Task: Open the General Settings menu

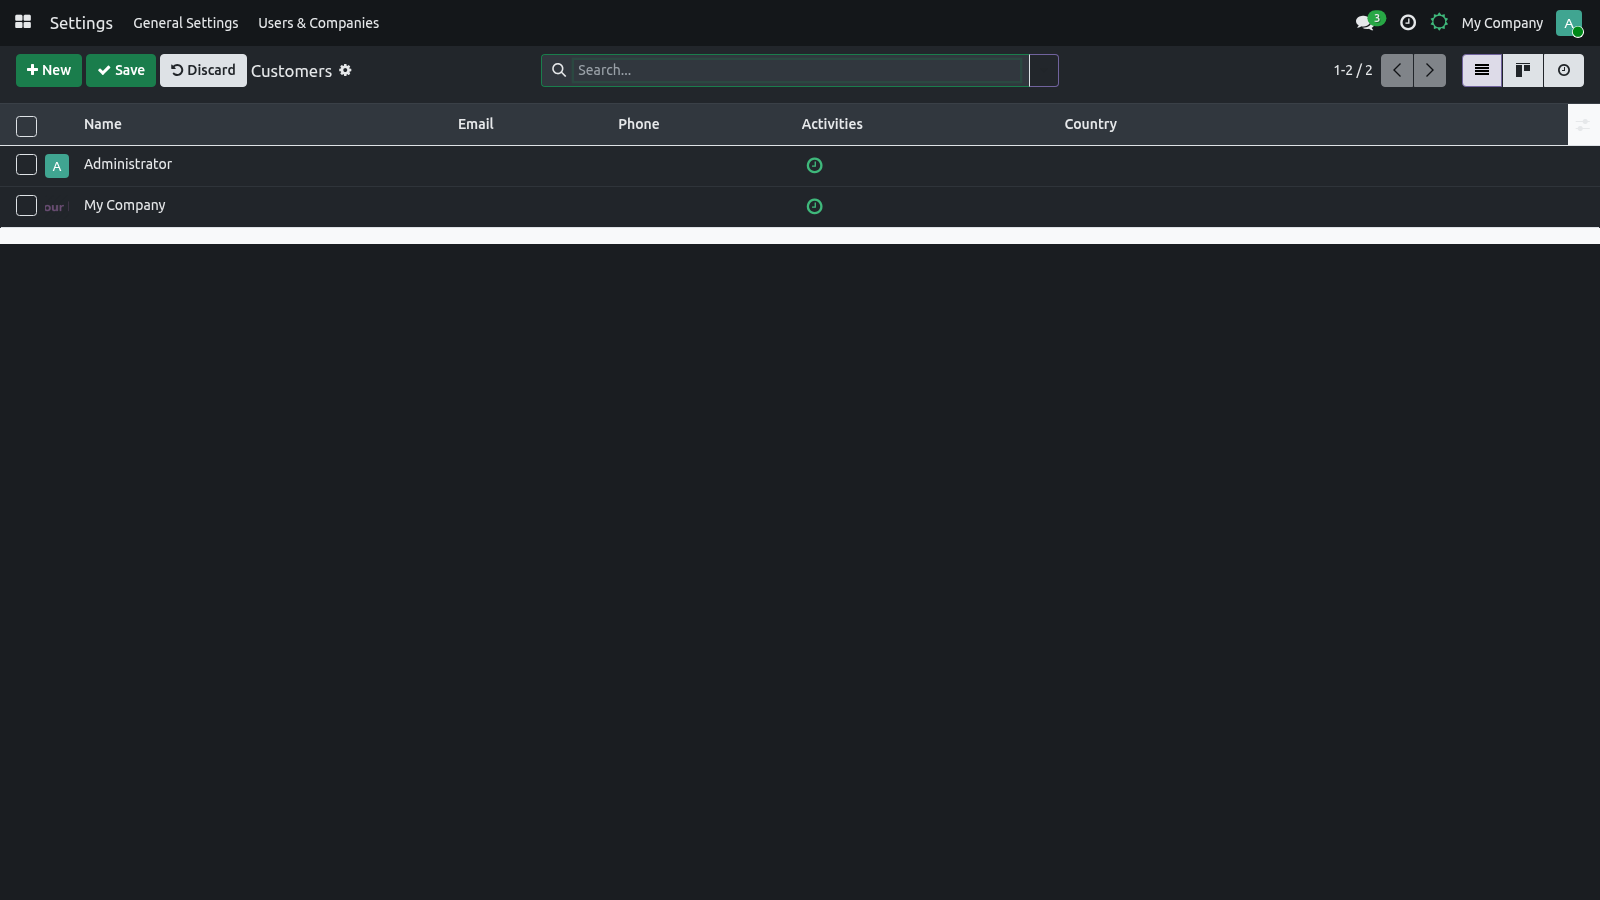Action: (186, 23)
